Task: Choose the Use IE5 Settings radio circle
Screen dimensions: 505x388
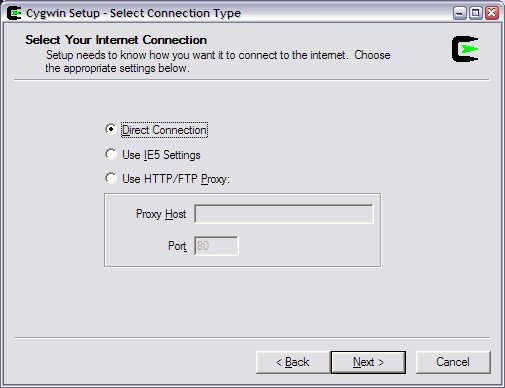Action: [x=111, y=154]
